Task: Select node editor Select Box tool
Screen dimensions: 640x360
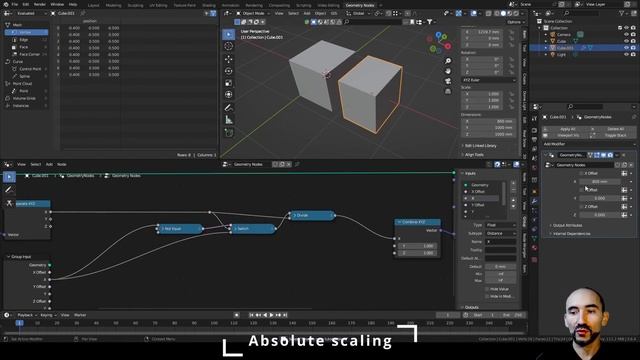Action: click(x=9, y=177)
